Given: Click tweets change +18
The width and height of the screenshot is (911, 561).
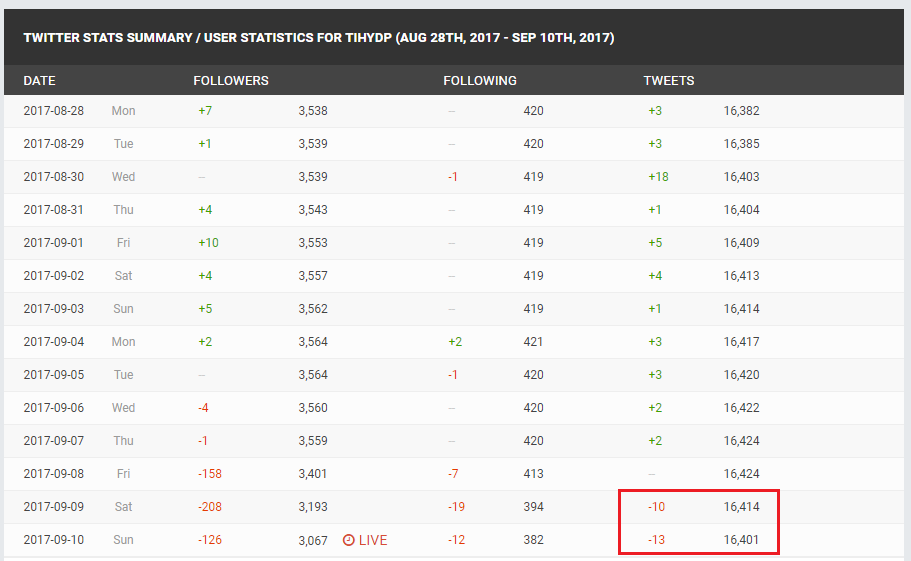Looking at the screenshot, I should (x=658, y=177).
